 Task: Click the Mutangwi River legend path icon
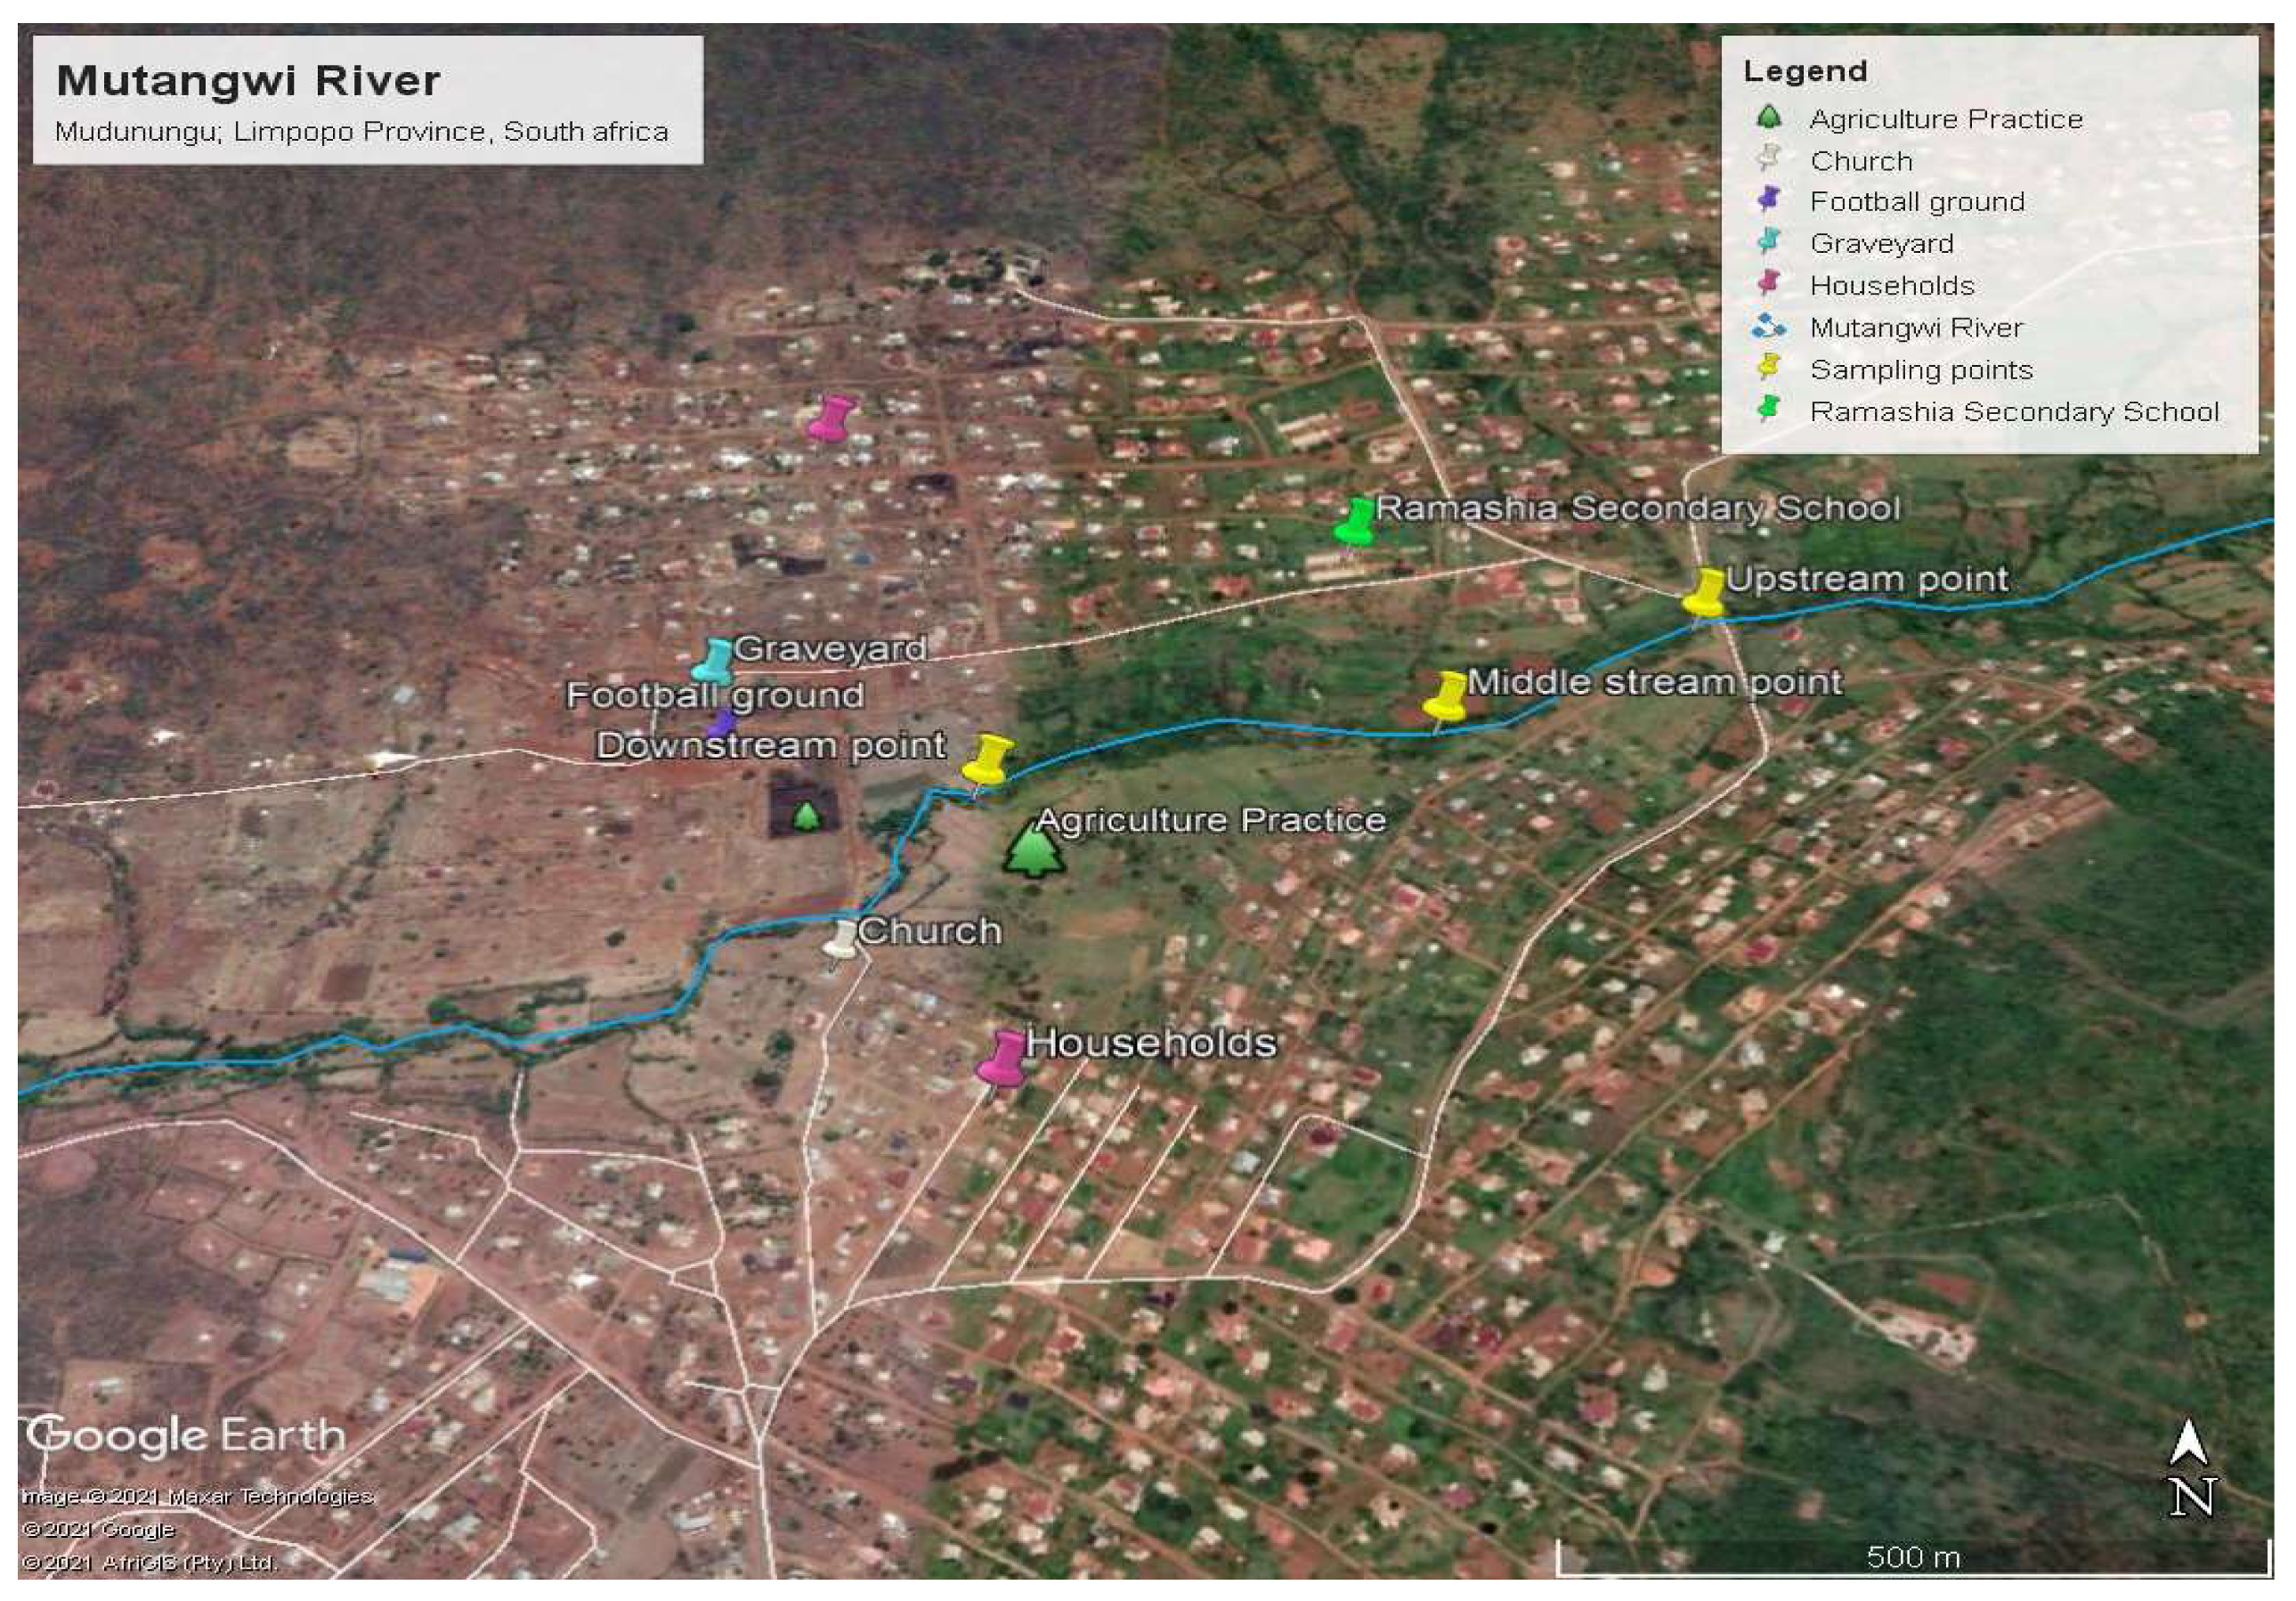[x=1768, y=327]
